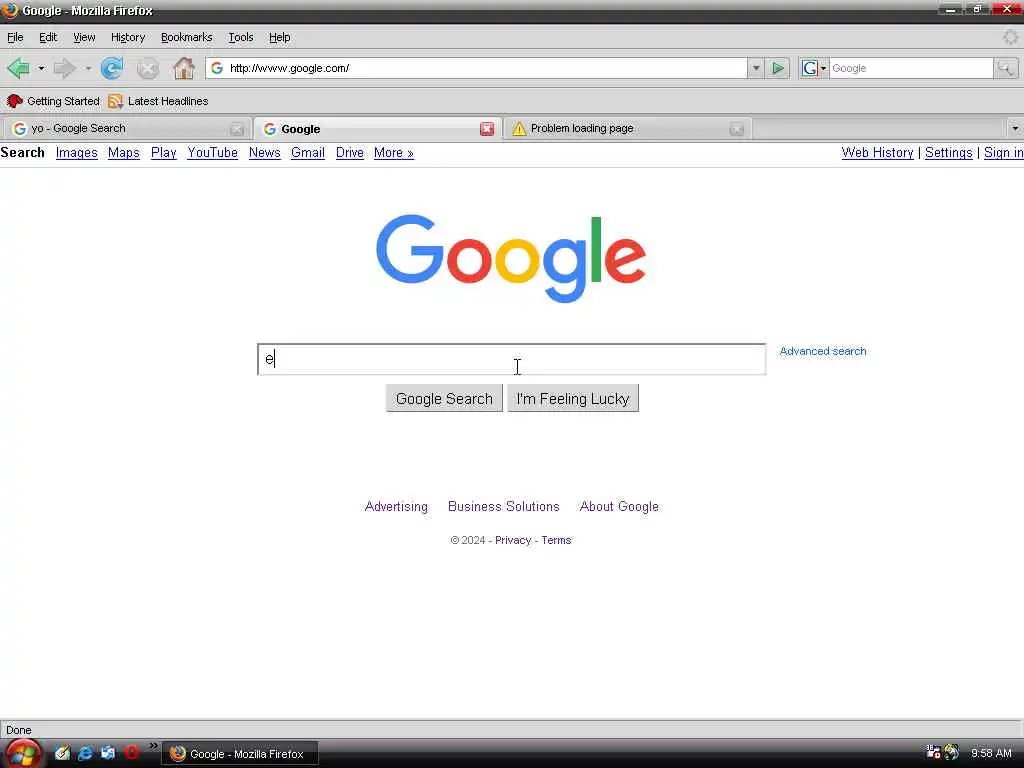The height and width of the screenshot is (768, 1024).
Task: Open the back history dropdown arrow
Action: pos(41,68)
